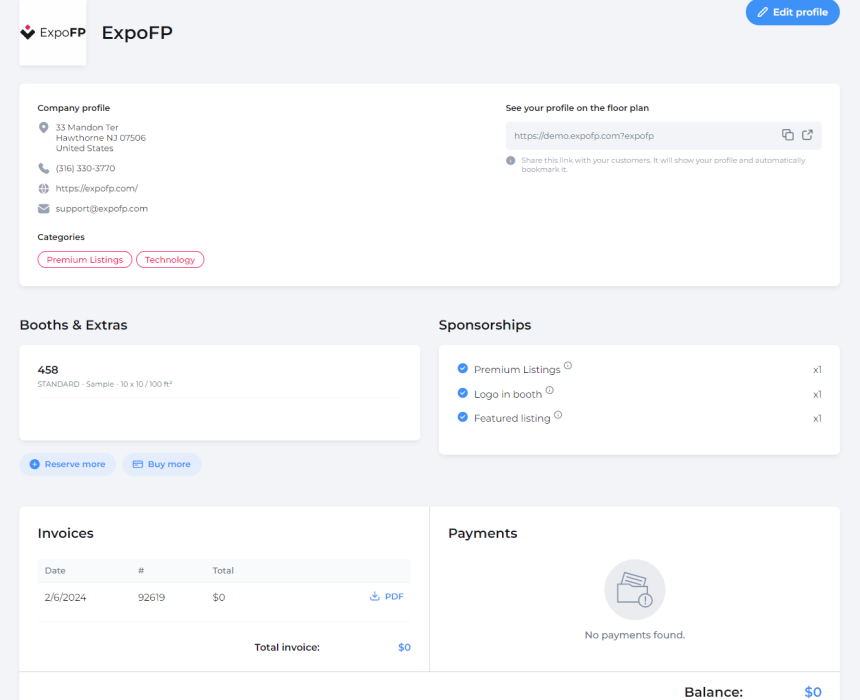
Task: Copy the floor plan profile link
Action: [x=788, y=135]
